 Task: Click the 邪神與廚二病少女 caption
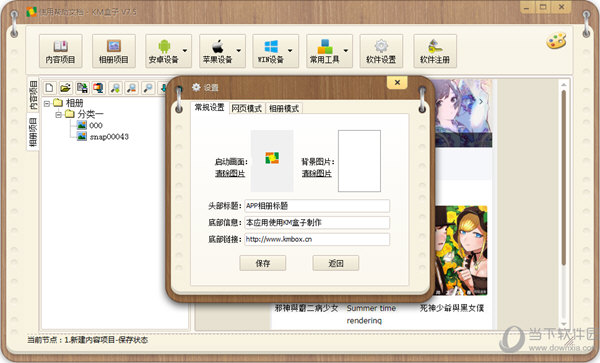[306, 308]
